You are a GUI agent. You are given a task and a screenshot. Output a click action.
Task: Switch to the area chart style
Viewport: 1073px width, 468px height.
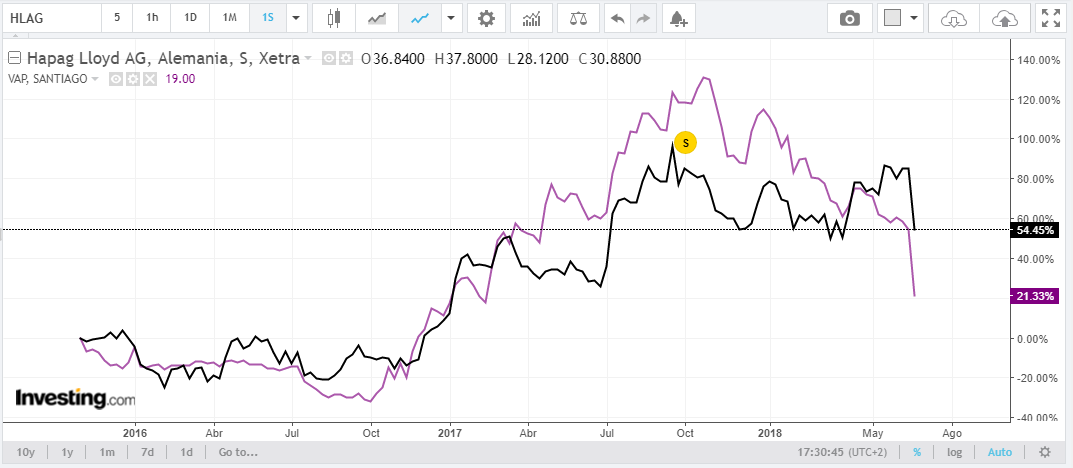click(x=377, y=18)
